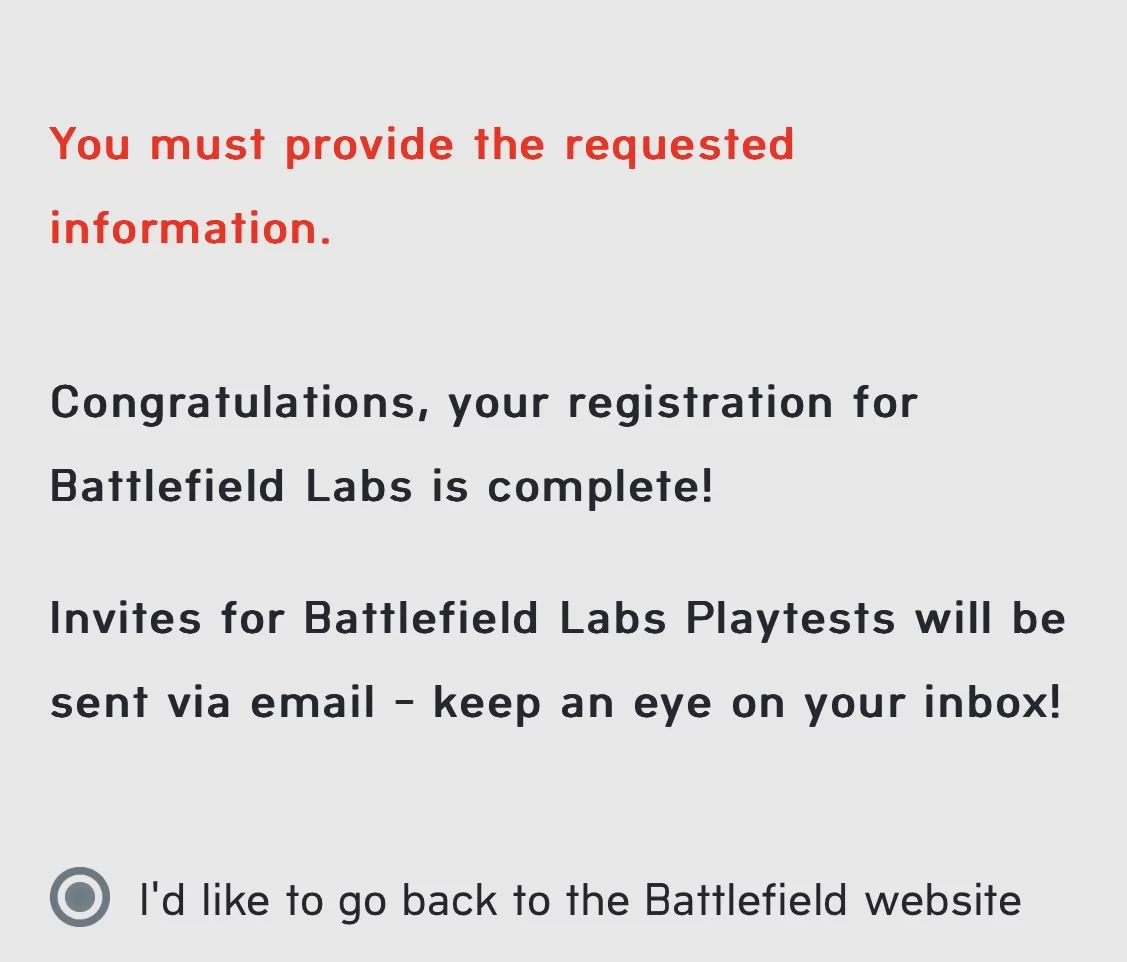This screenshot has height=962, width=1127.
Task: Click the red word "You" in the error
Action: click(90, 145)
